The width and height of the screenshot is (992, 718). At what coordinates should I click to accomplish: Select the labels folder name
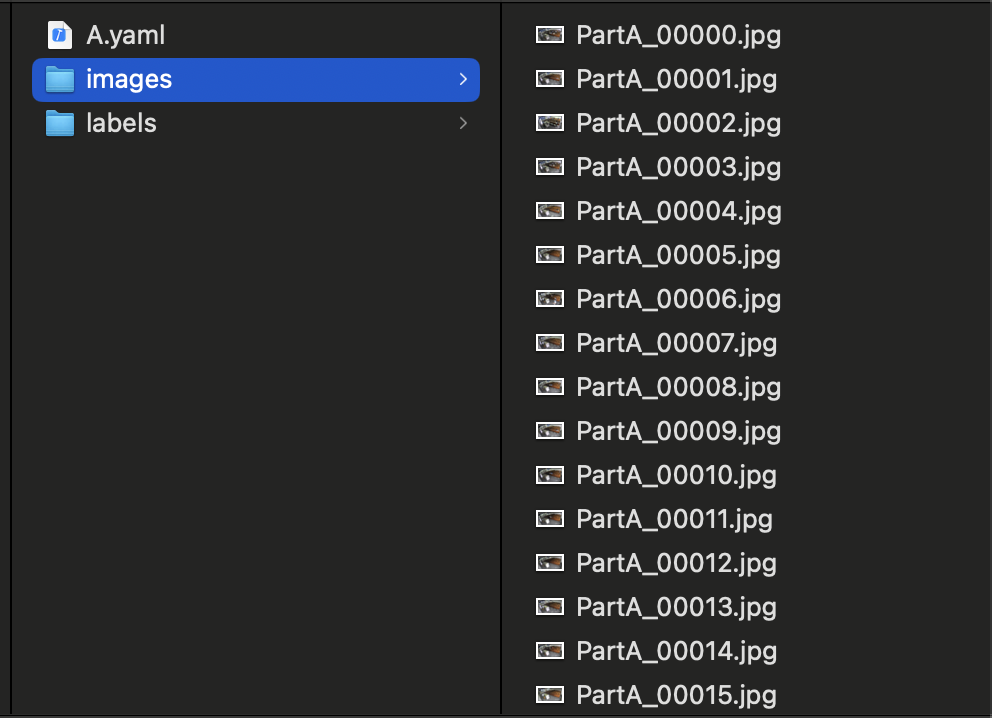(x=121, y=123)
